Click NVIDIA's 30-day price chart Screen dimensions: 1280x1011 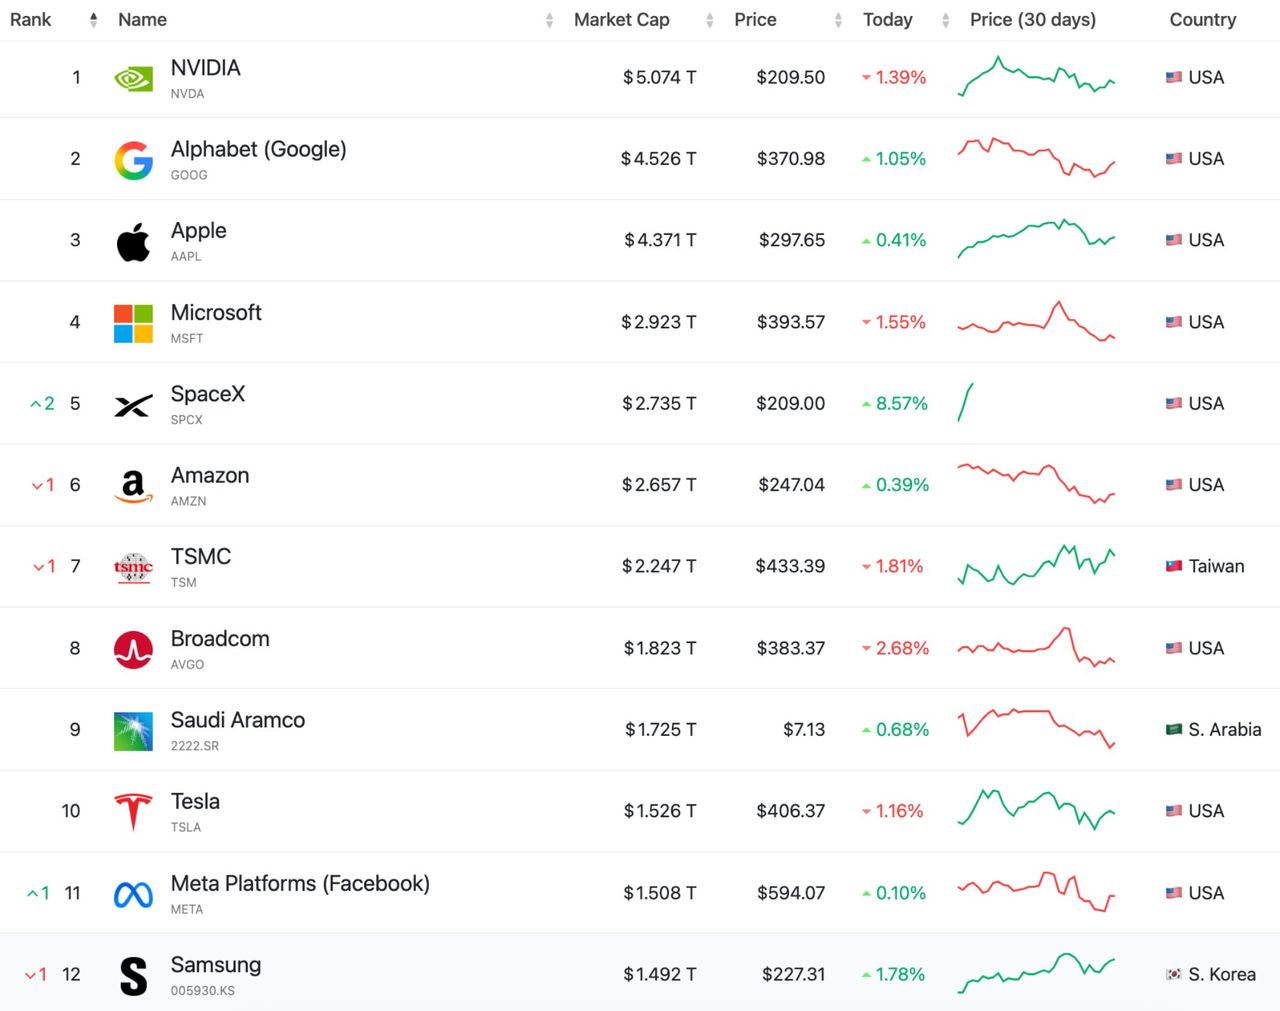coord(1036,76)
